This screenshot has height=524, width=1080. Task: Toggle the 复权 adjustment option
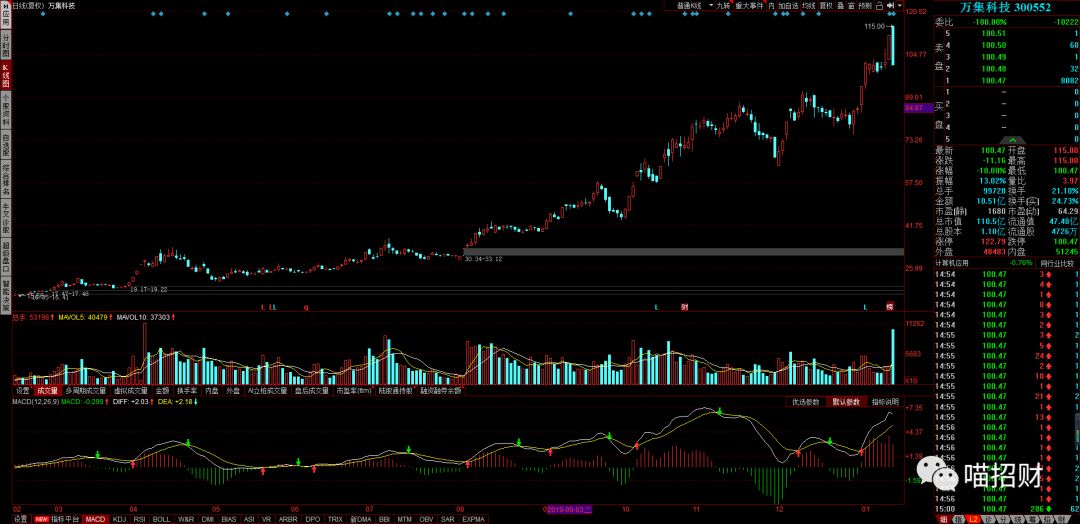pos(827,6)
